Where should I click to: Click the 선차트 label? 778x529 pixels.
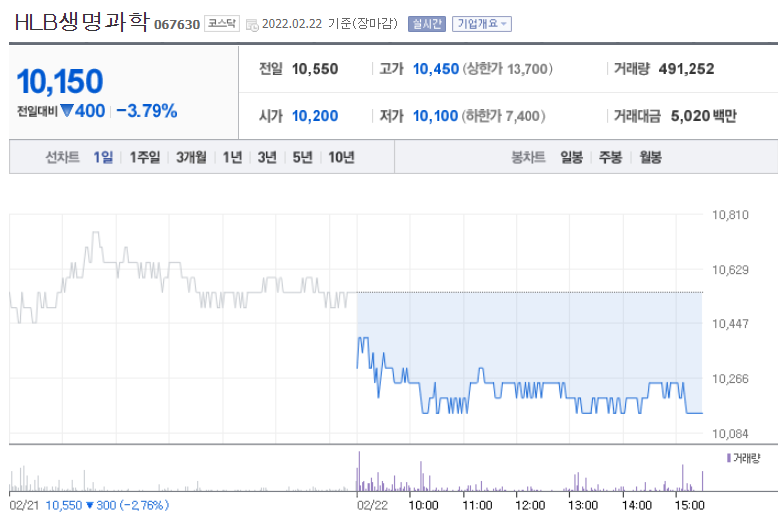click(63, 157)
